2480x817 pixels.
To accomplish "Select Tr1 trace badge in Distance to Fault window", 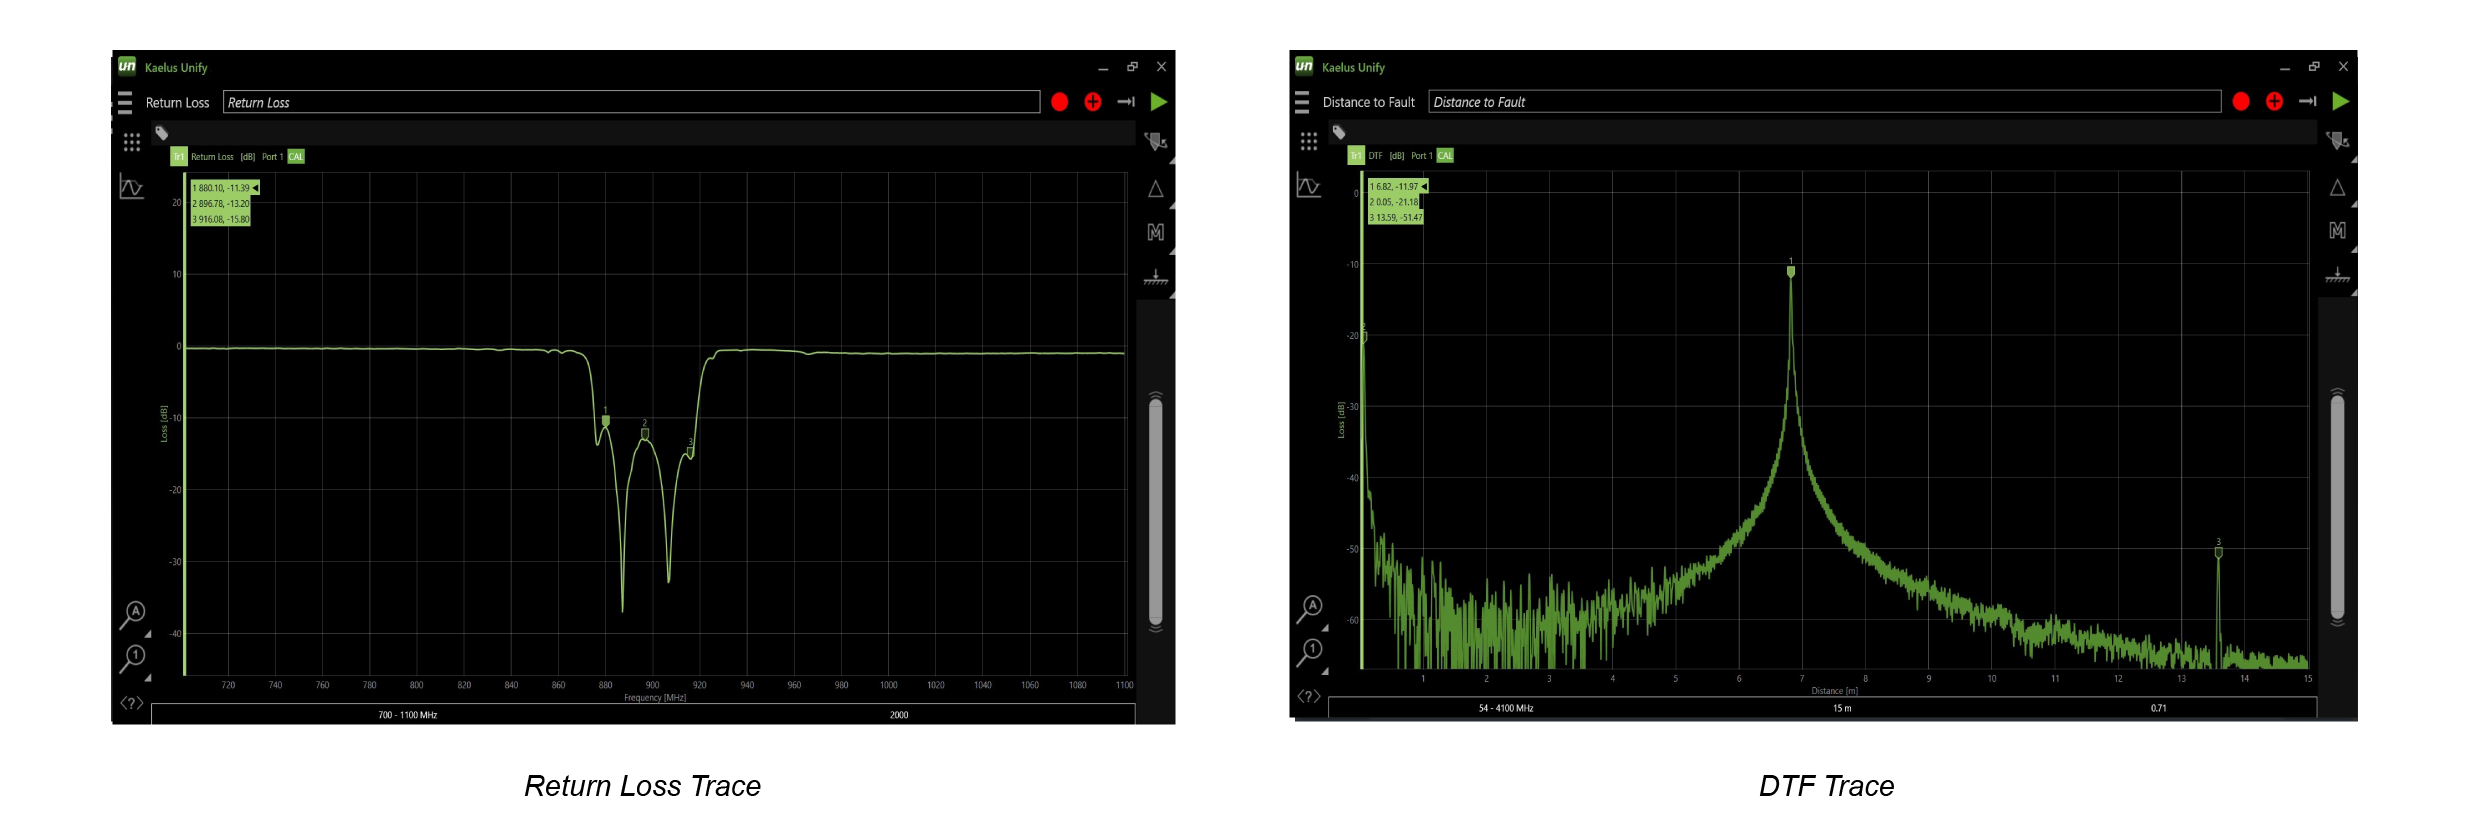I will coord(1356,156).
